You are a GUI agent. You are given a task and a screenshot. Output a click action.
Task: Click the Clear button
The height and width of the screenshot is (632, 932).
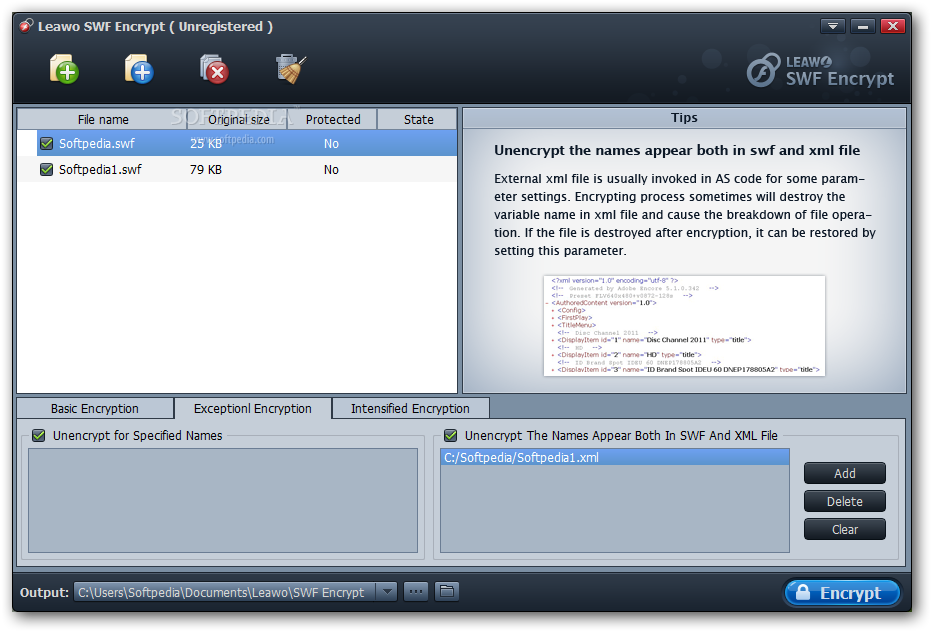pyautogui.click(x=845, y=529)
